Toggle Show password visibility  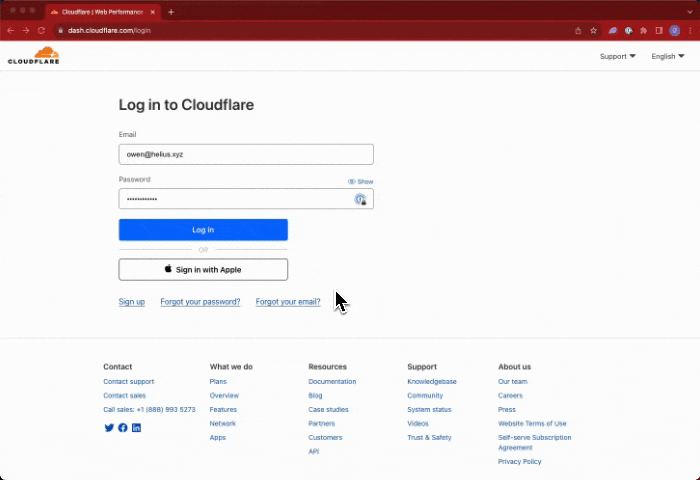click(360, 181)
